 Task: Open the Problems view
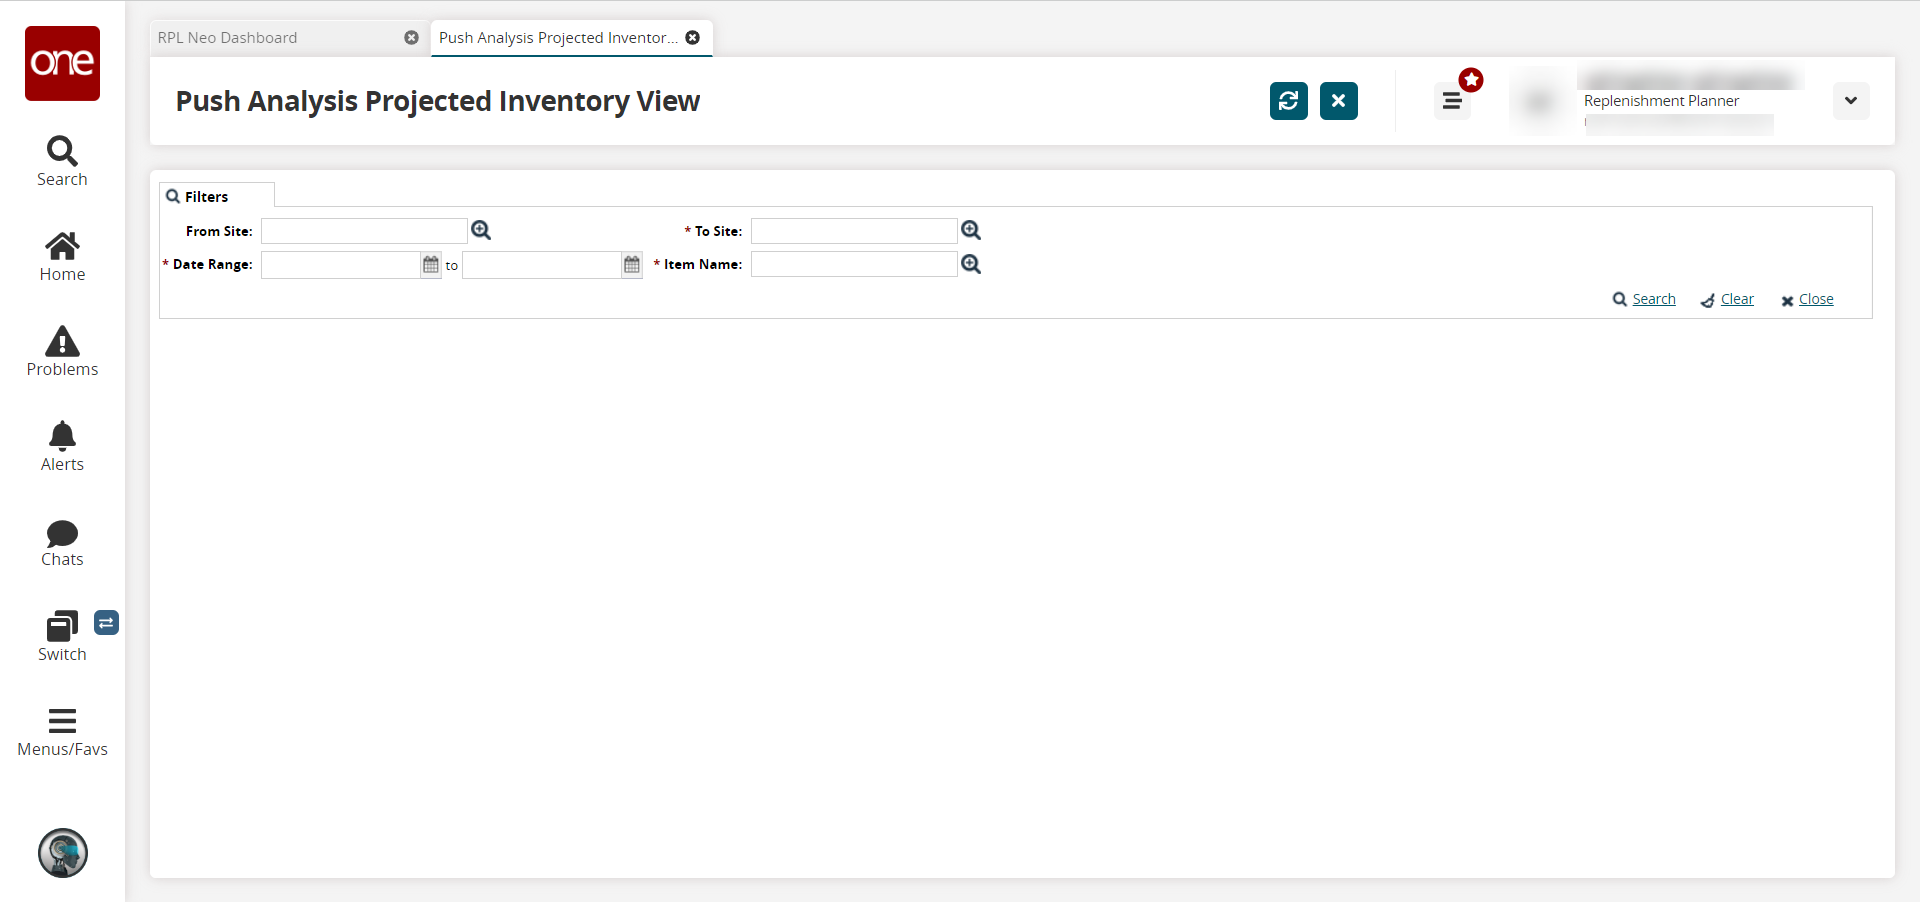[62, 352]
